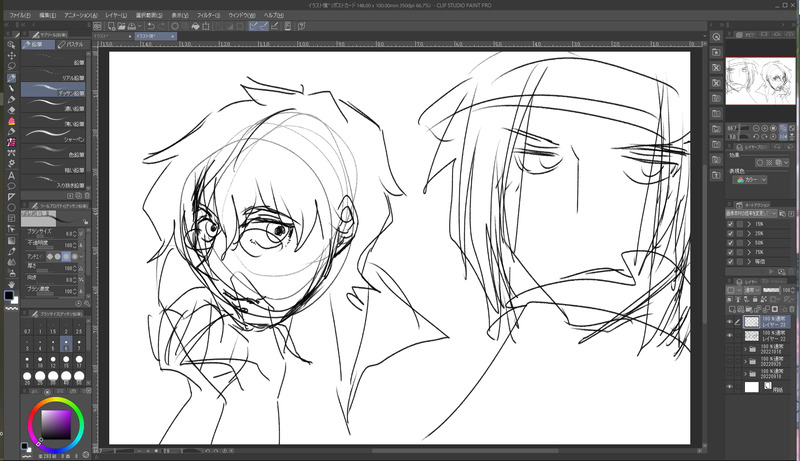Click the Fill bucket icon in command bar
This screenshot has height=461, width=800.
[x=195, y=26]
